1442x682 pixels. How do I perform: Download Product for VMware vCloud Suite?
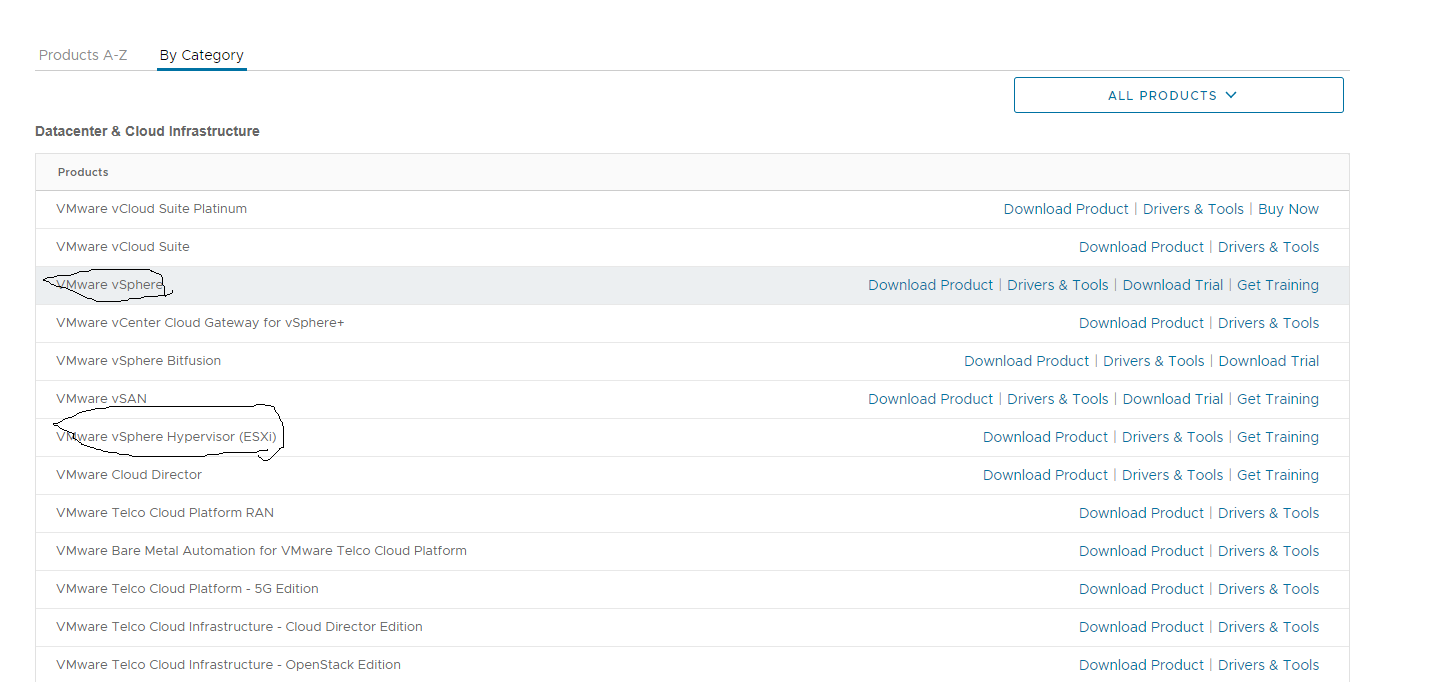(x=1141, y=247)
